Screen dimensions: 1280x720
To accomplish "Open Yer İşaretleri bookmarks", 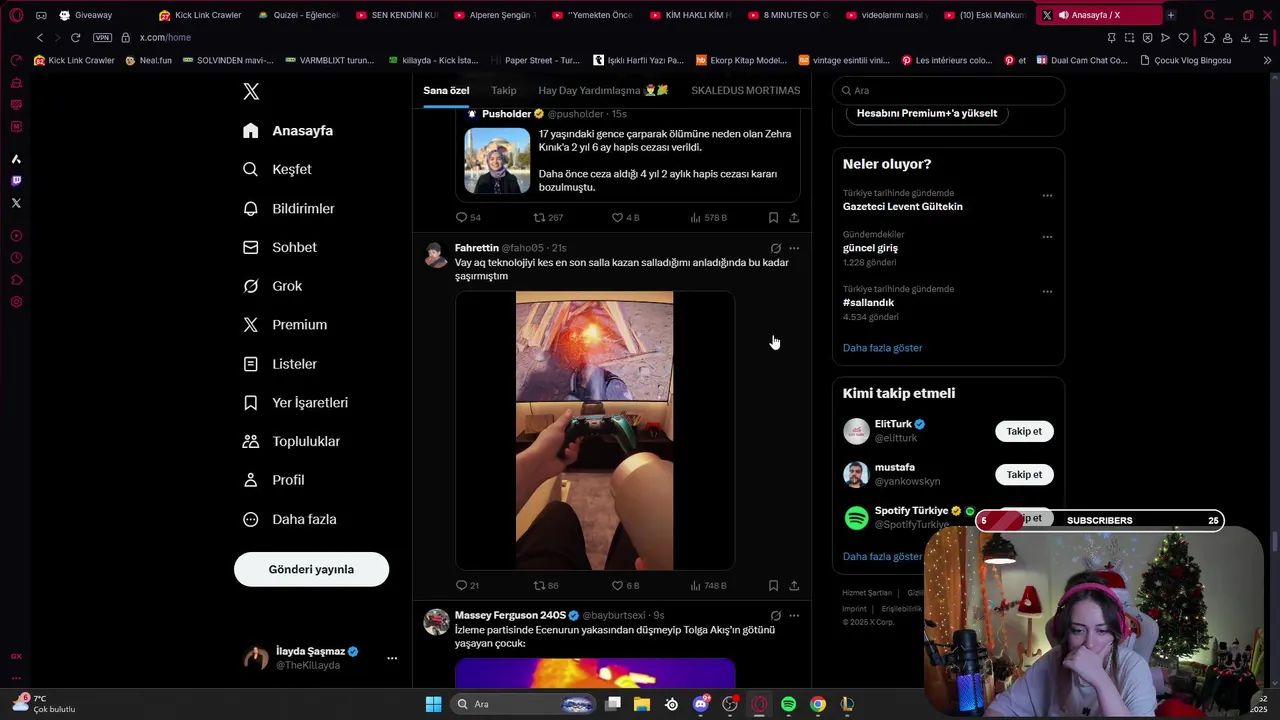I will (x=296, y=402).
